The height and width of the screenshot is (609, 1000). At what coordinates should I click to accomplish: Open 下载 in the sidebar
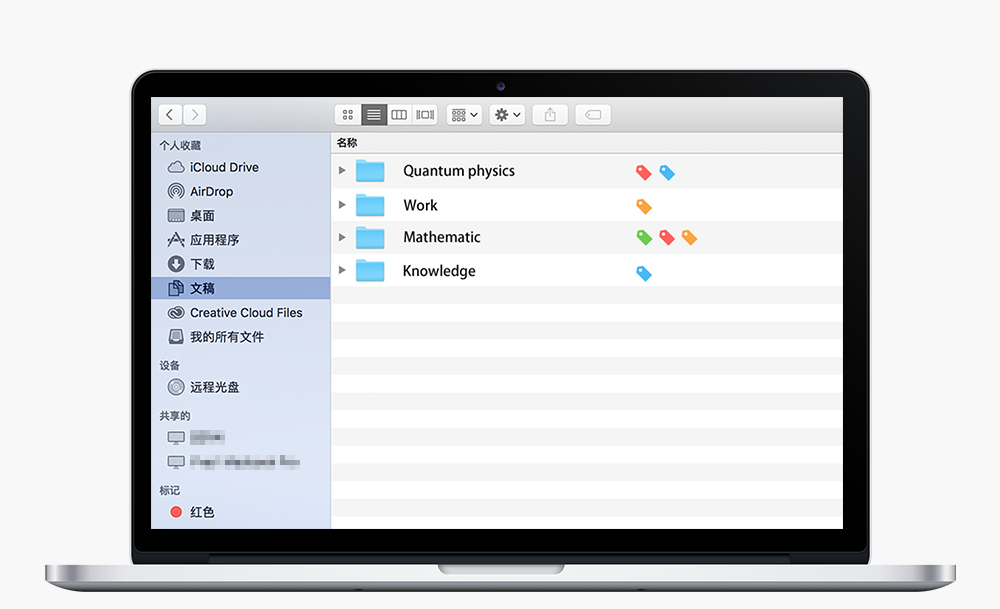coord(202,264)
